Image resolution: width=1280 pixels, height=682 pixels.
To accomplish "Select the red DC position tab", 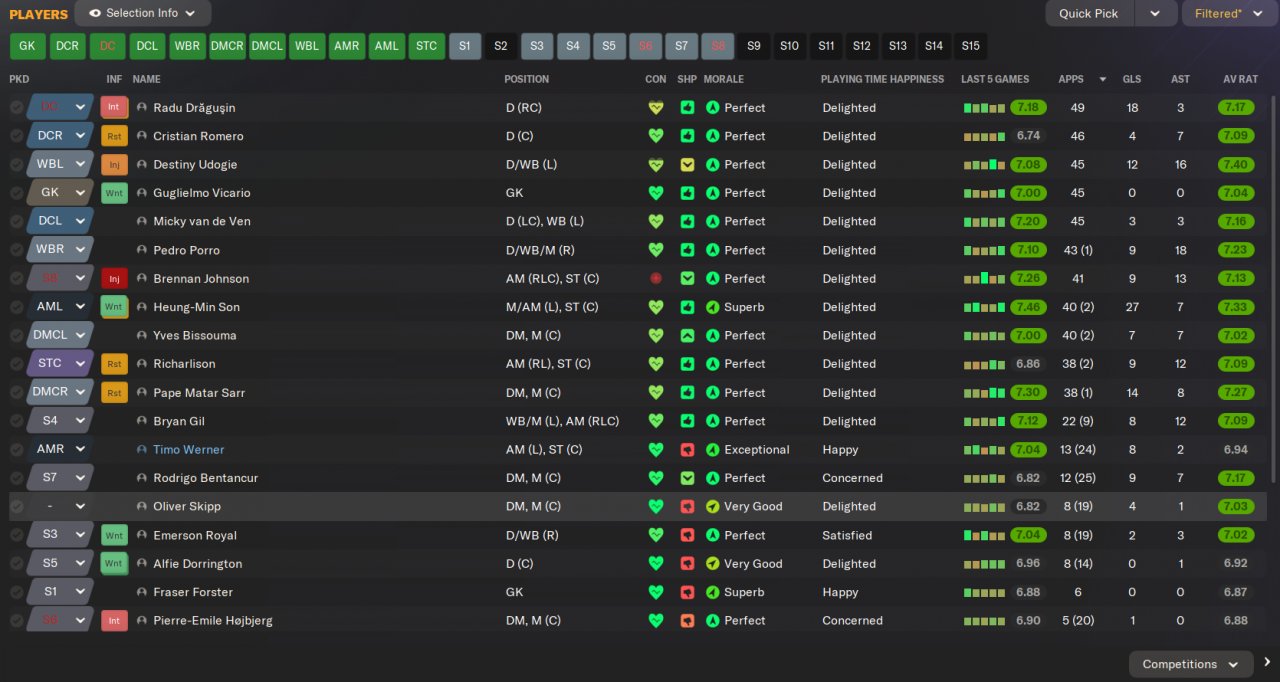I will coord(107,46).
